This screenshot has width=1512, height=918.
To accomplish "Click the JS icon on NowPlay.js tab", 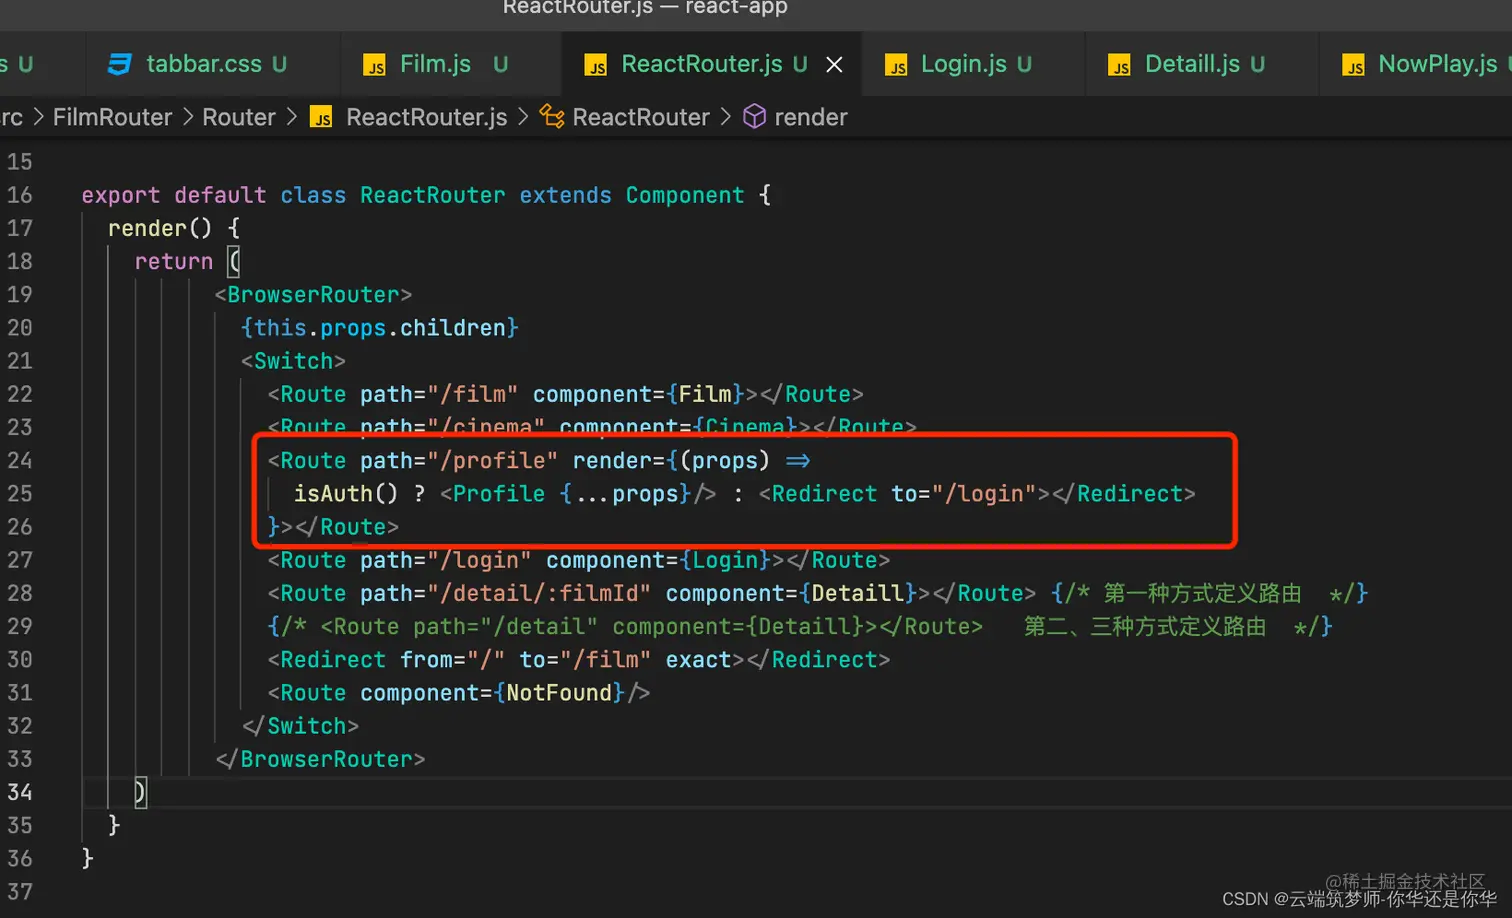I will (1354, 66).
